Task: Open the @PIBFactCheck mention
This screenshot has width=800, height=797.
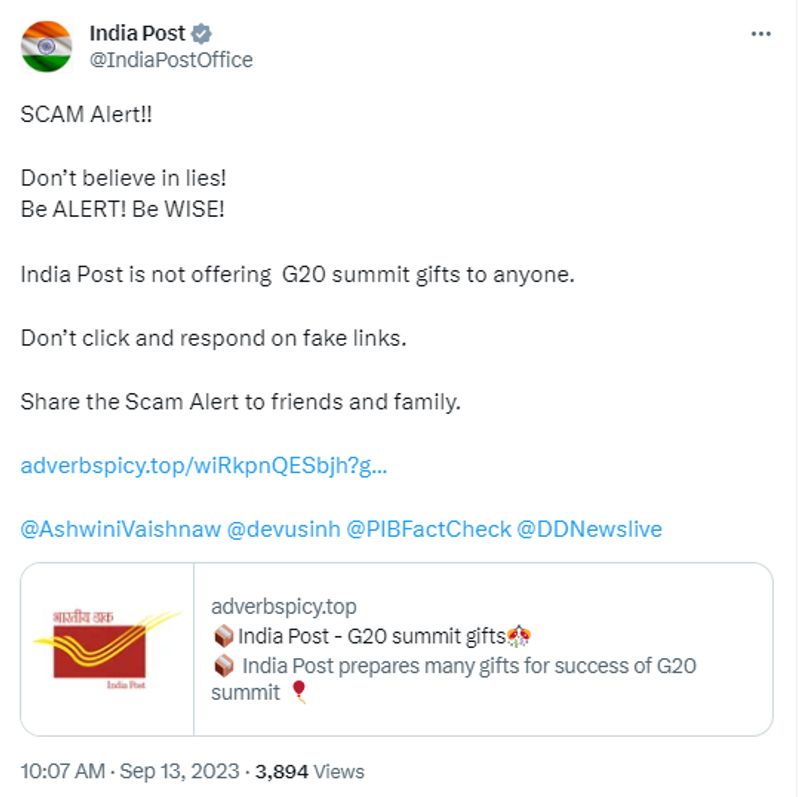Action: tap(428, 529)
